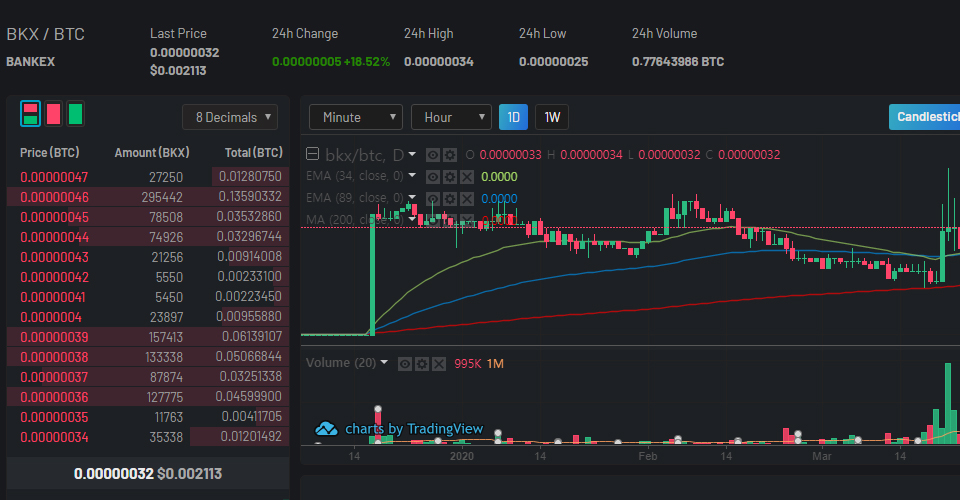Collapse the chart legend with minus box
This screenshot has height=500, width=960.
pyautogui.click(x=312, y=154)
